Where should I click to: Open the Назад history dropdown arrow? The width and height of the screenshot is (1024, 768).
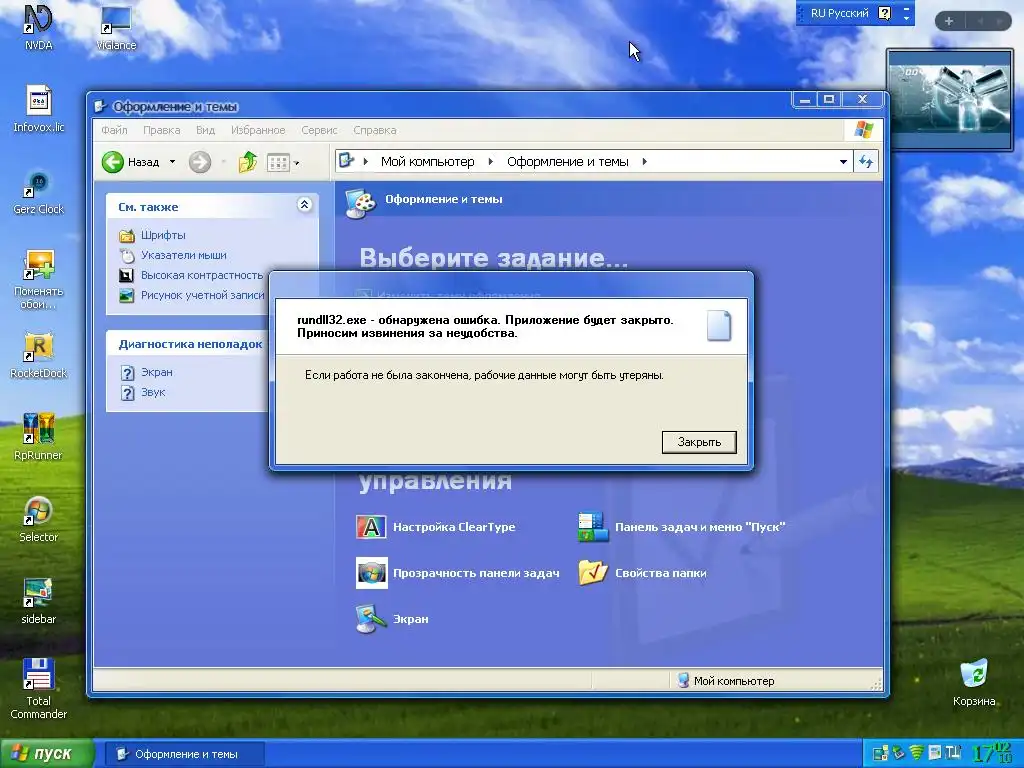(172, 162)
